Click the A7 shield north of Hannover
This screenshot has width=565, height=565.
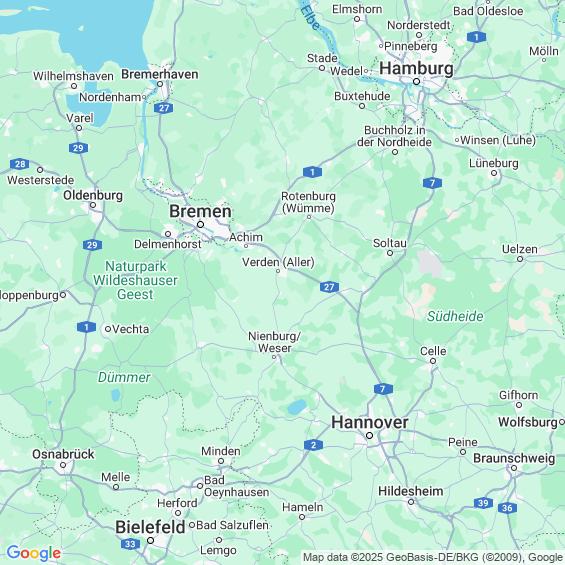click(x=383, y=389)
